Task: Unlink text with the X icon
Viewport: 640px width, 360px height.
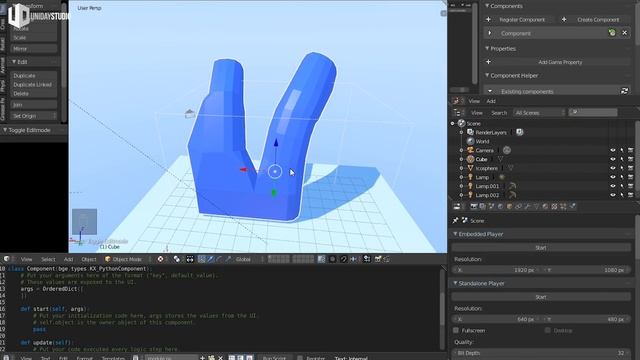Action: point(220,358)
